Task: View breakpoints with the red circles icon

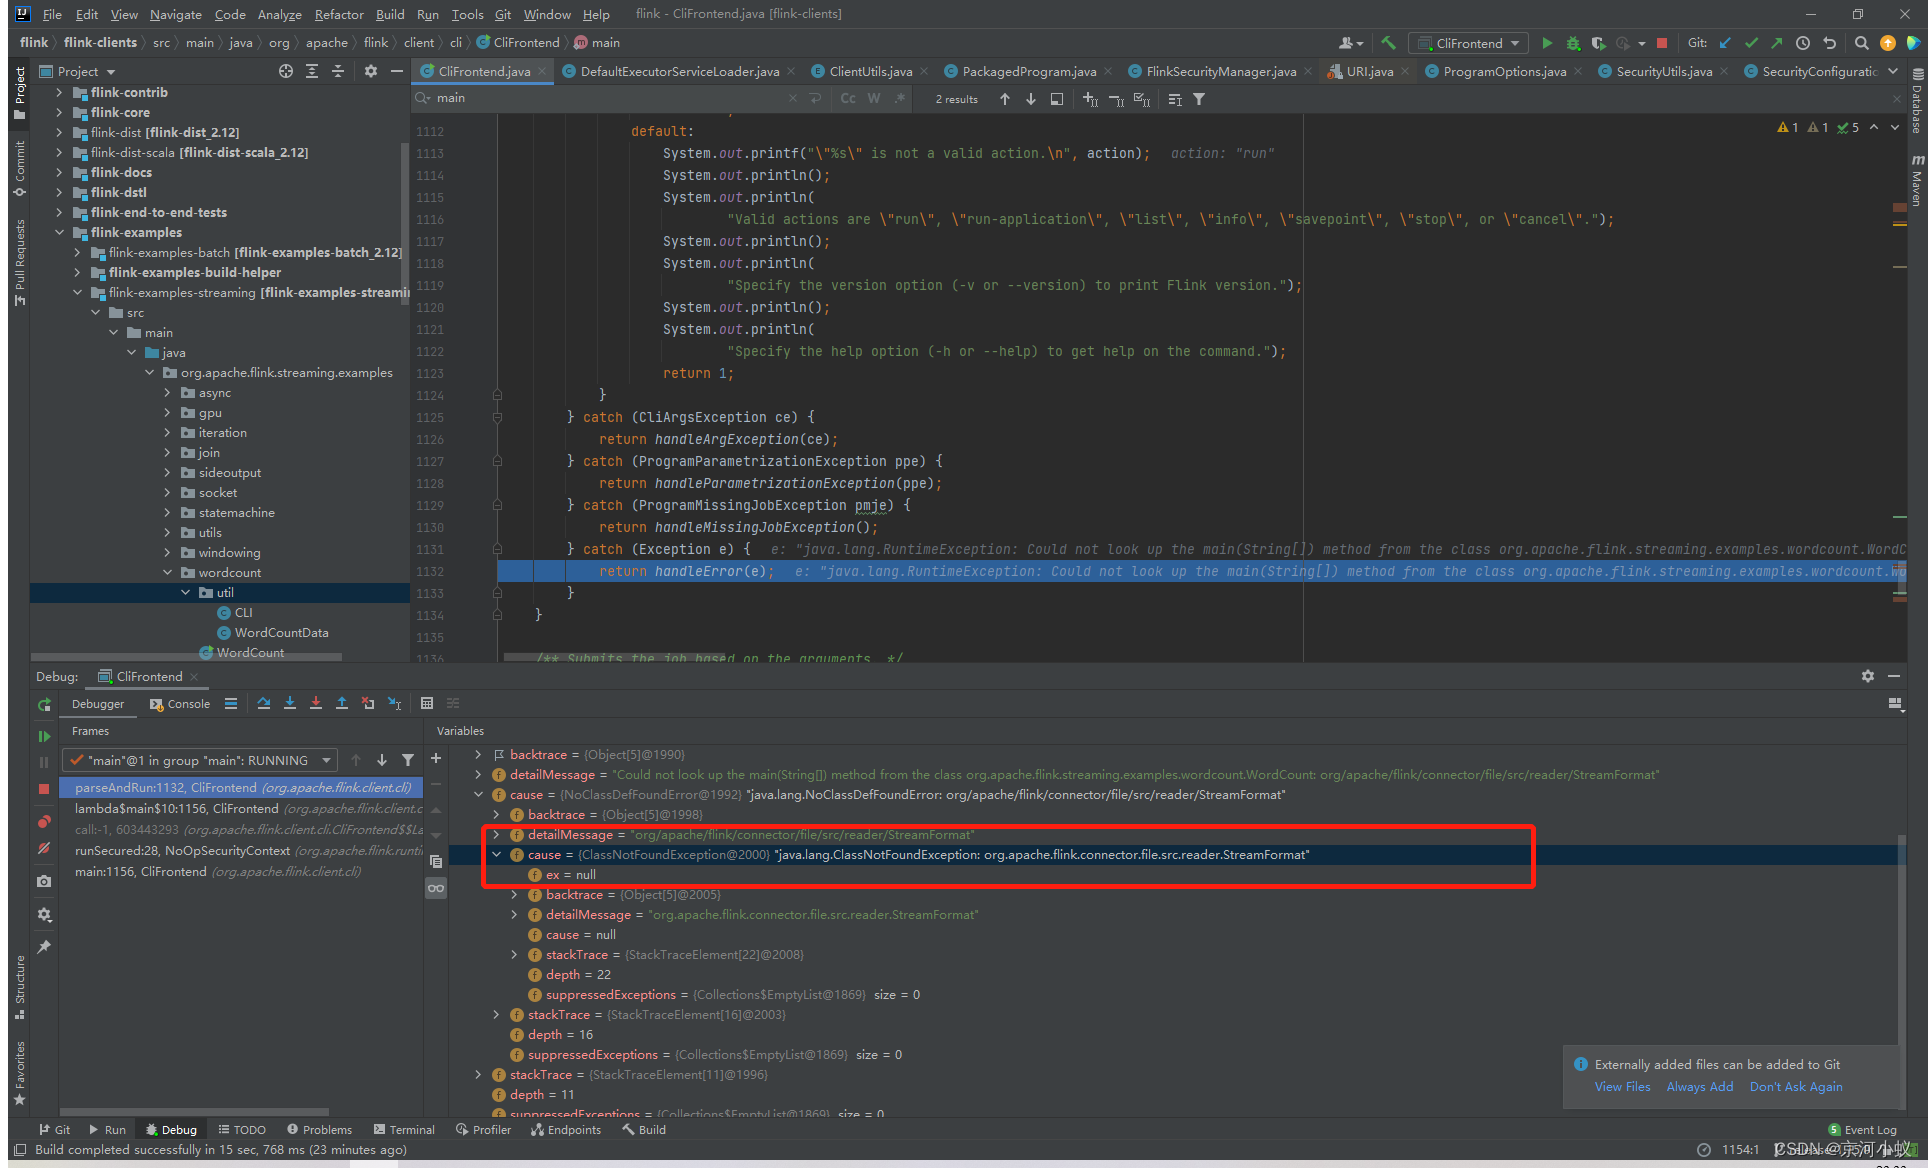Action: [44, 822]
